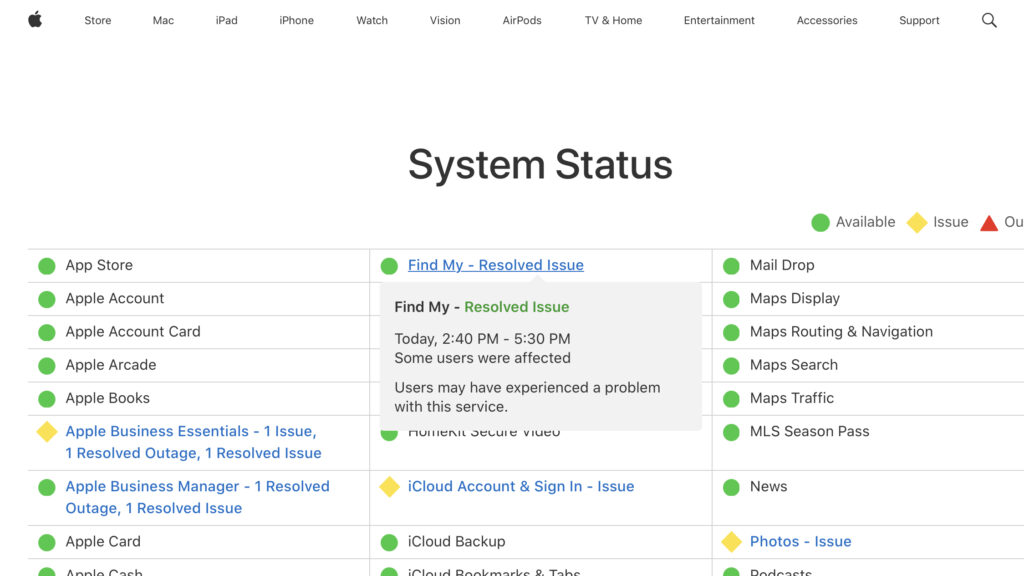This screenshot has width=1024, height=576.
Task: Open the Photos - Issue status link
Action: point(800,541)
